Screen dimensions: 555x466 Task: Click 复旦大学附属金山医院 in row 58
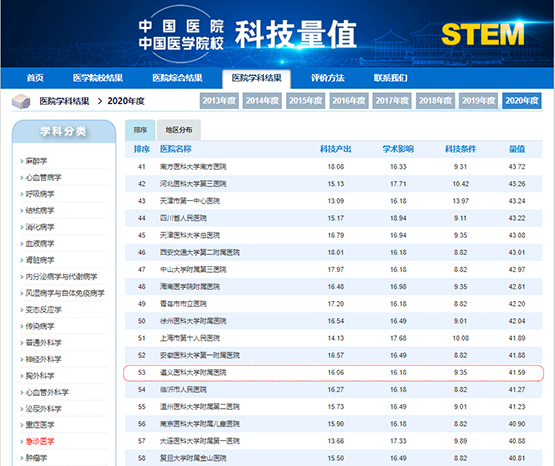point(193,458)
